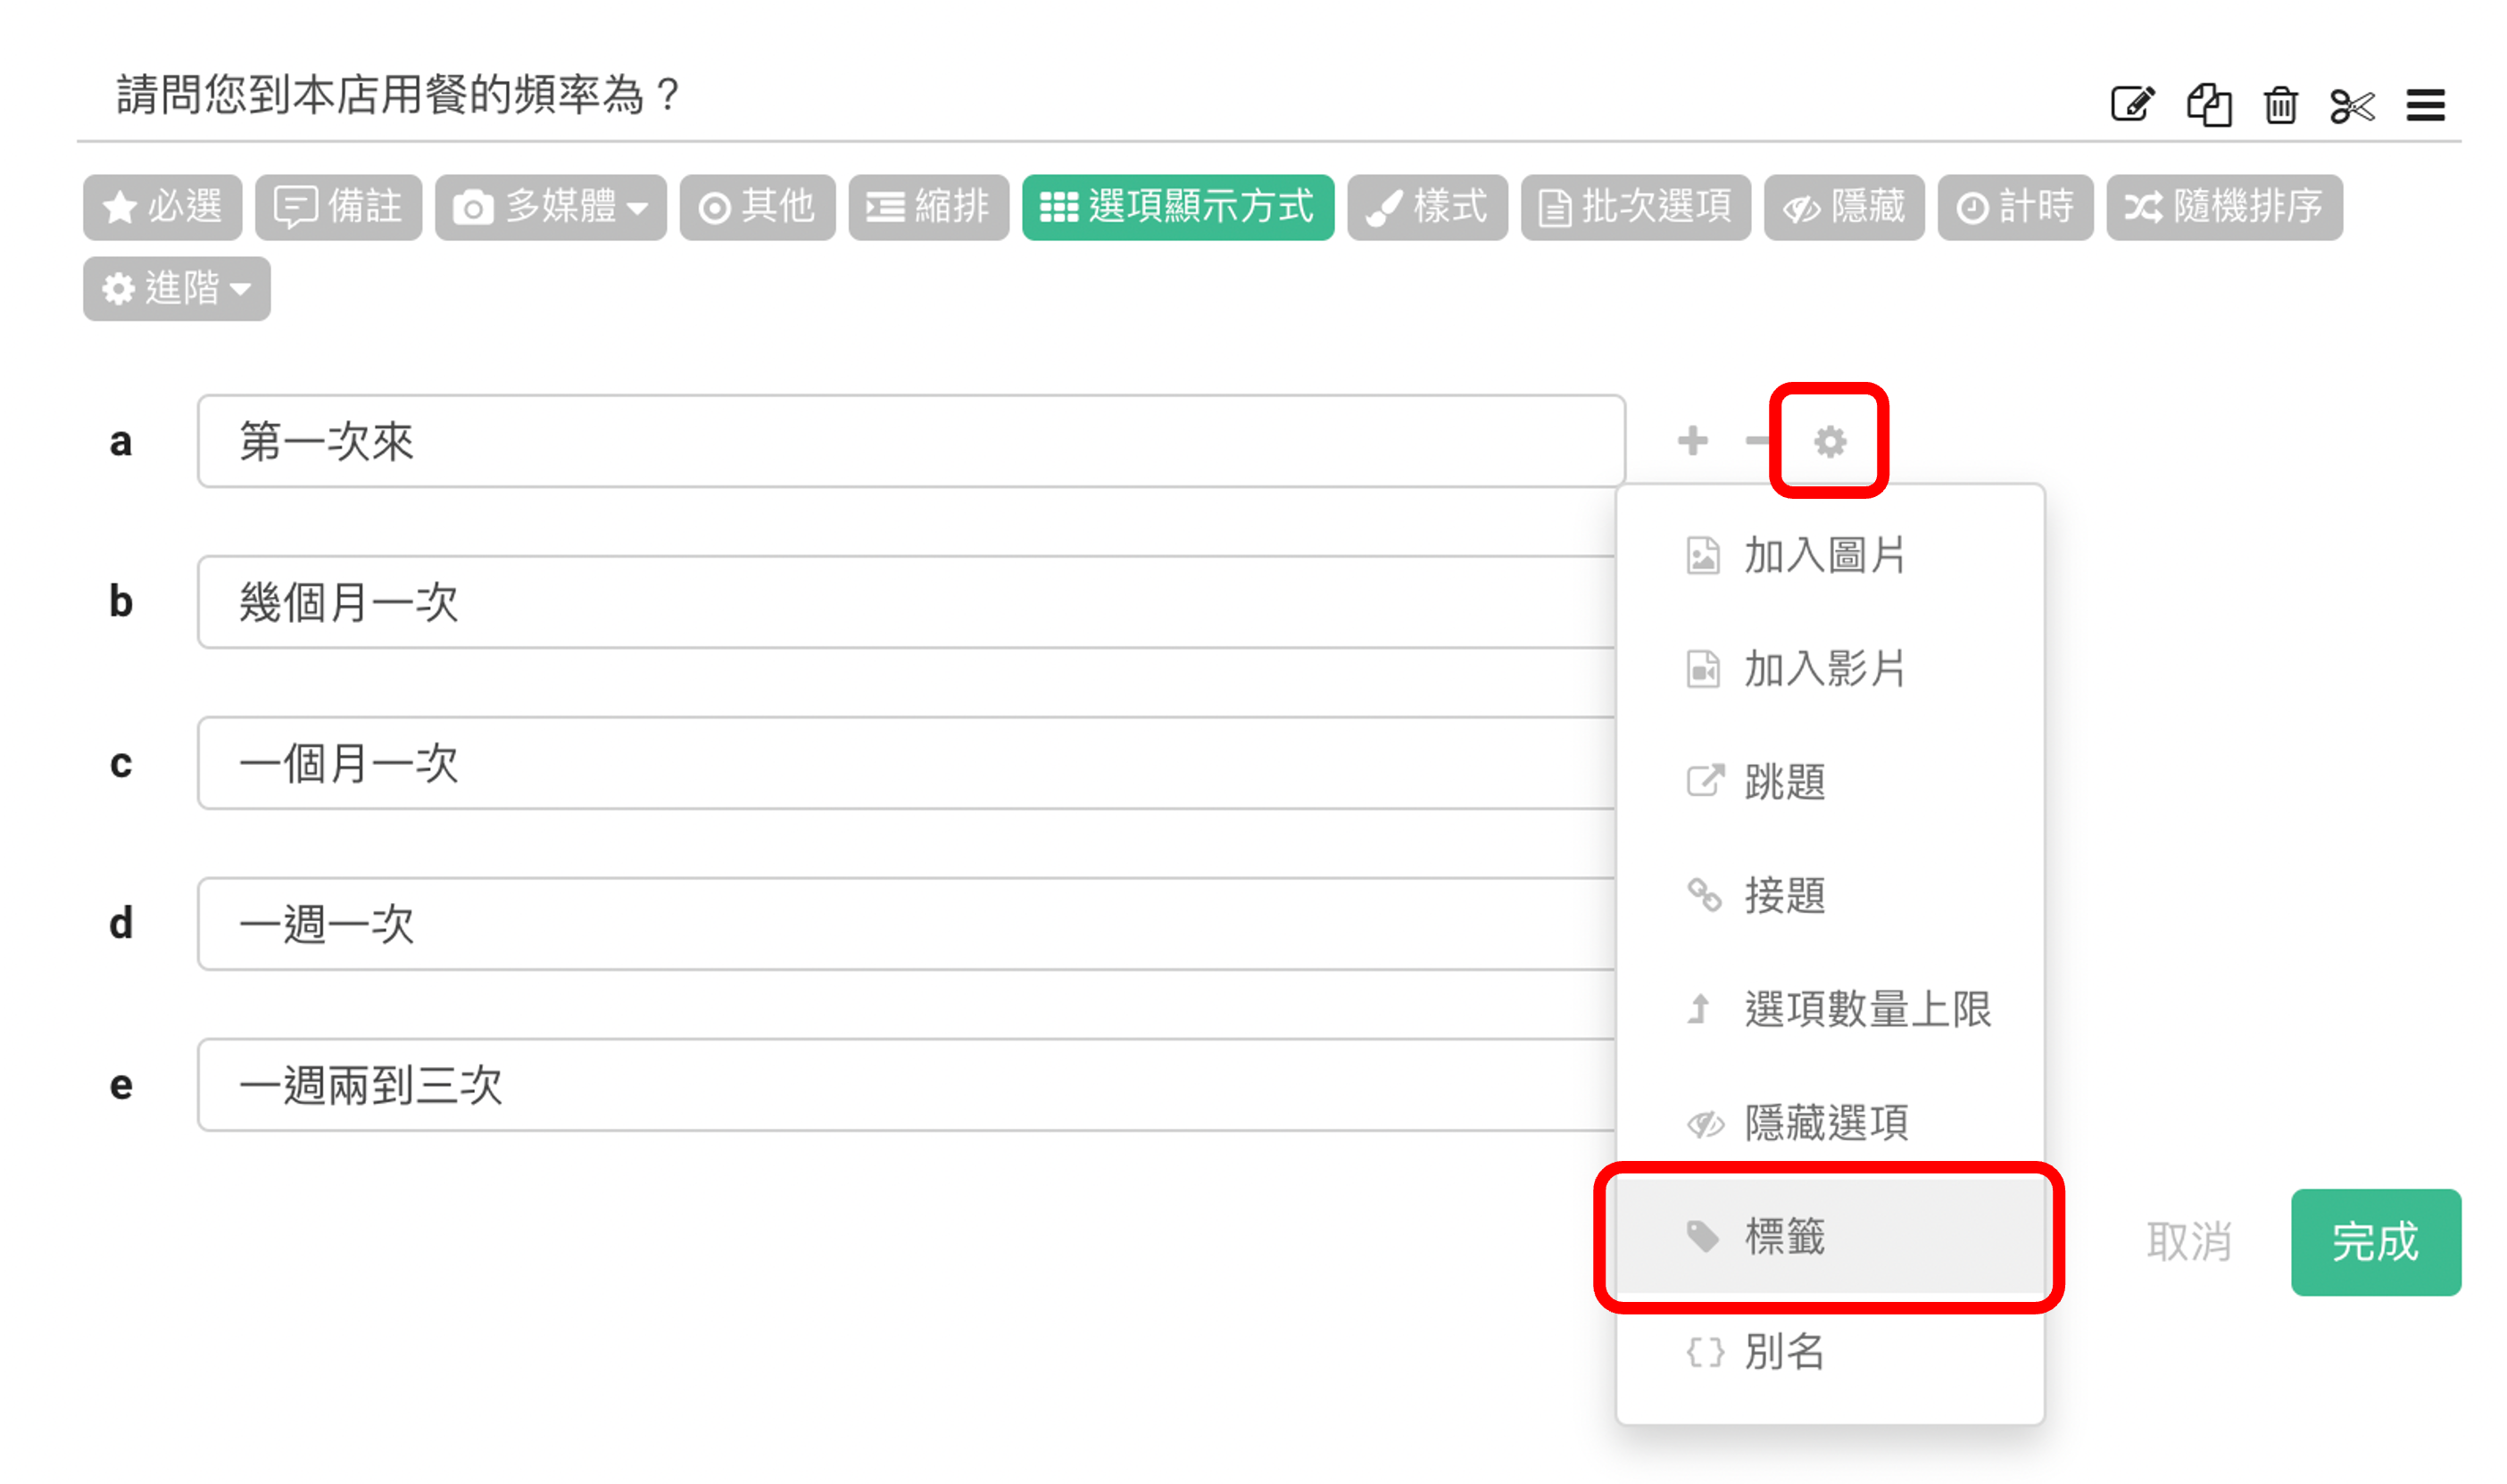Viewport: 2507px width, 1484px height.
Task: Click minus icon to remove option a
Action: (x=1756, y=441)
